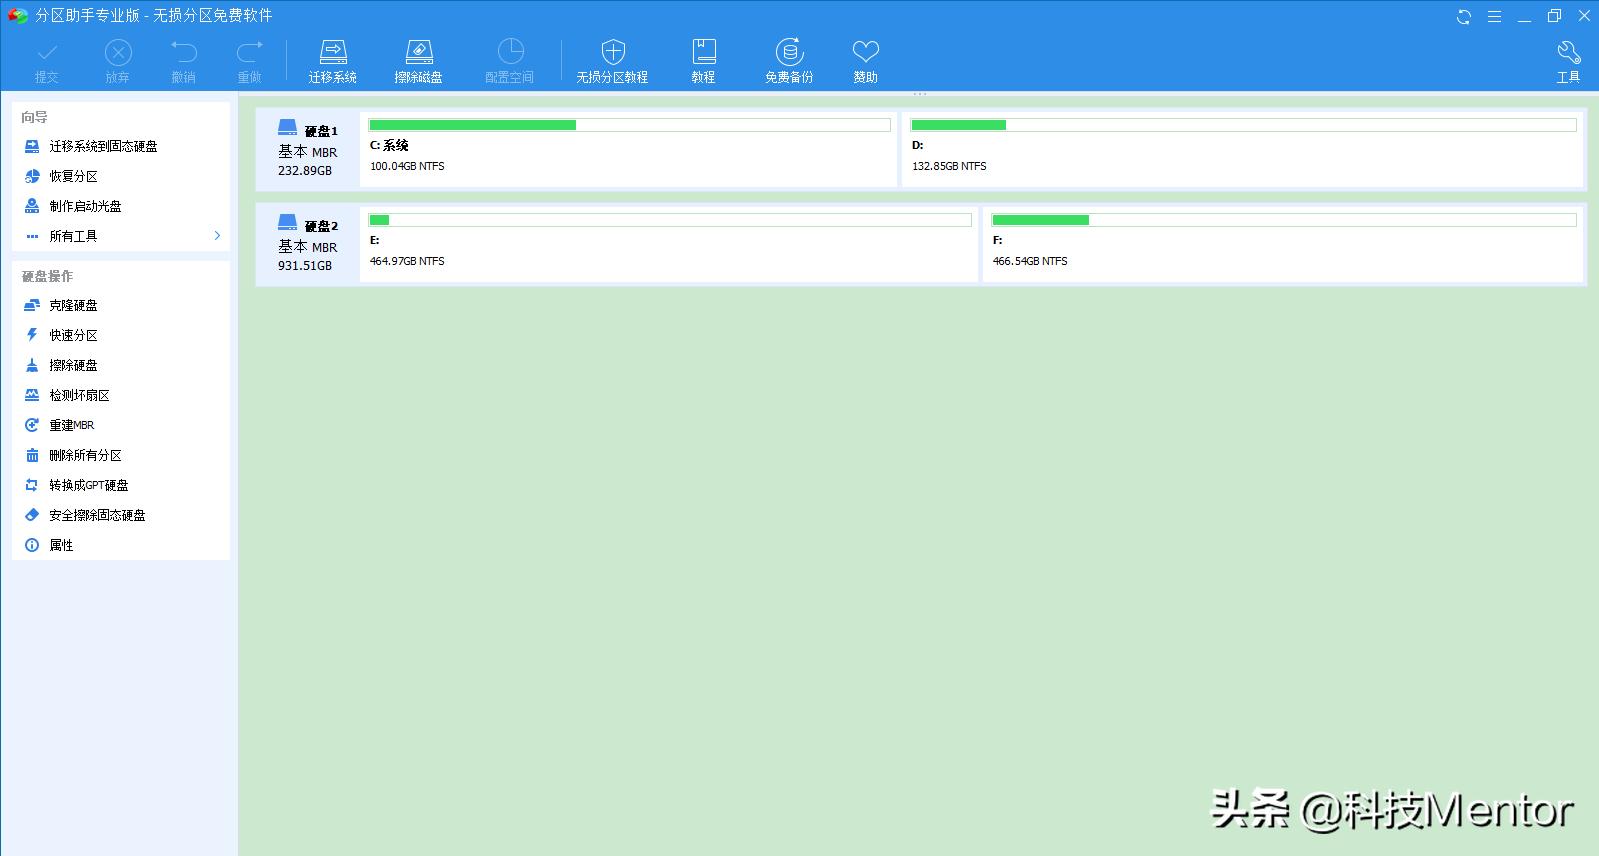Click 转换成GPT硬盘 option
The image size is (1599, 856).
[88, 485]
